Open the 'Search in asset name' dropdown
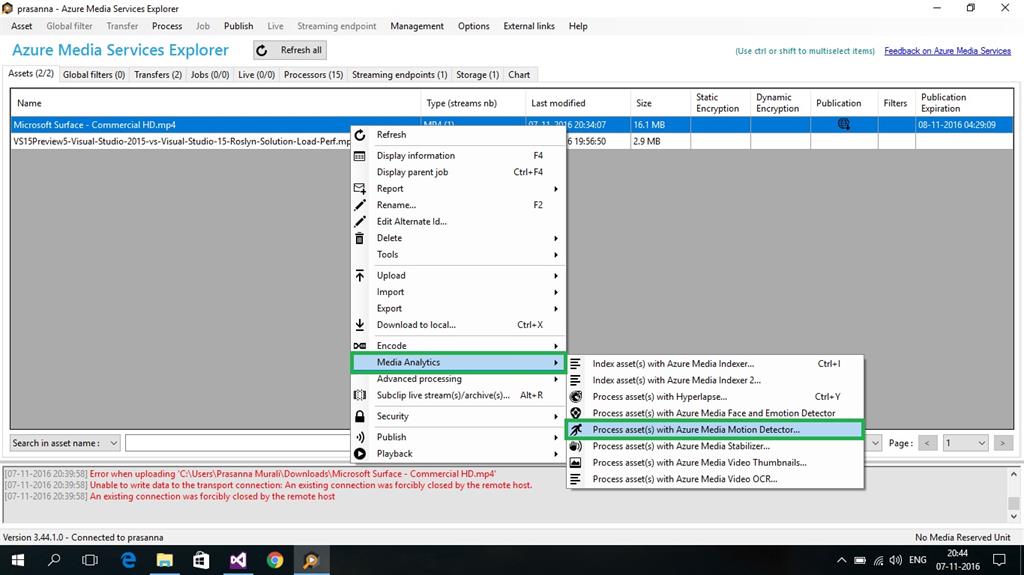 pyautogui.click(x=66, y=443)
